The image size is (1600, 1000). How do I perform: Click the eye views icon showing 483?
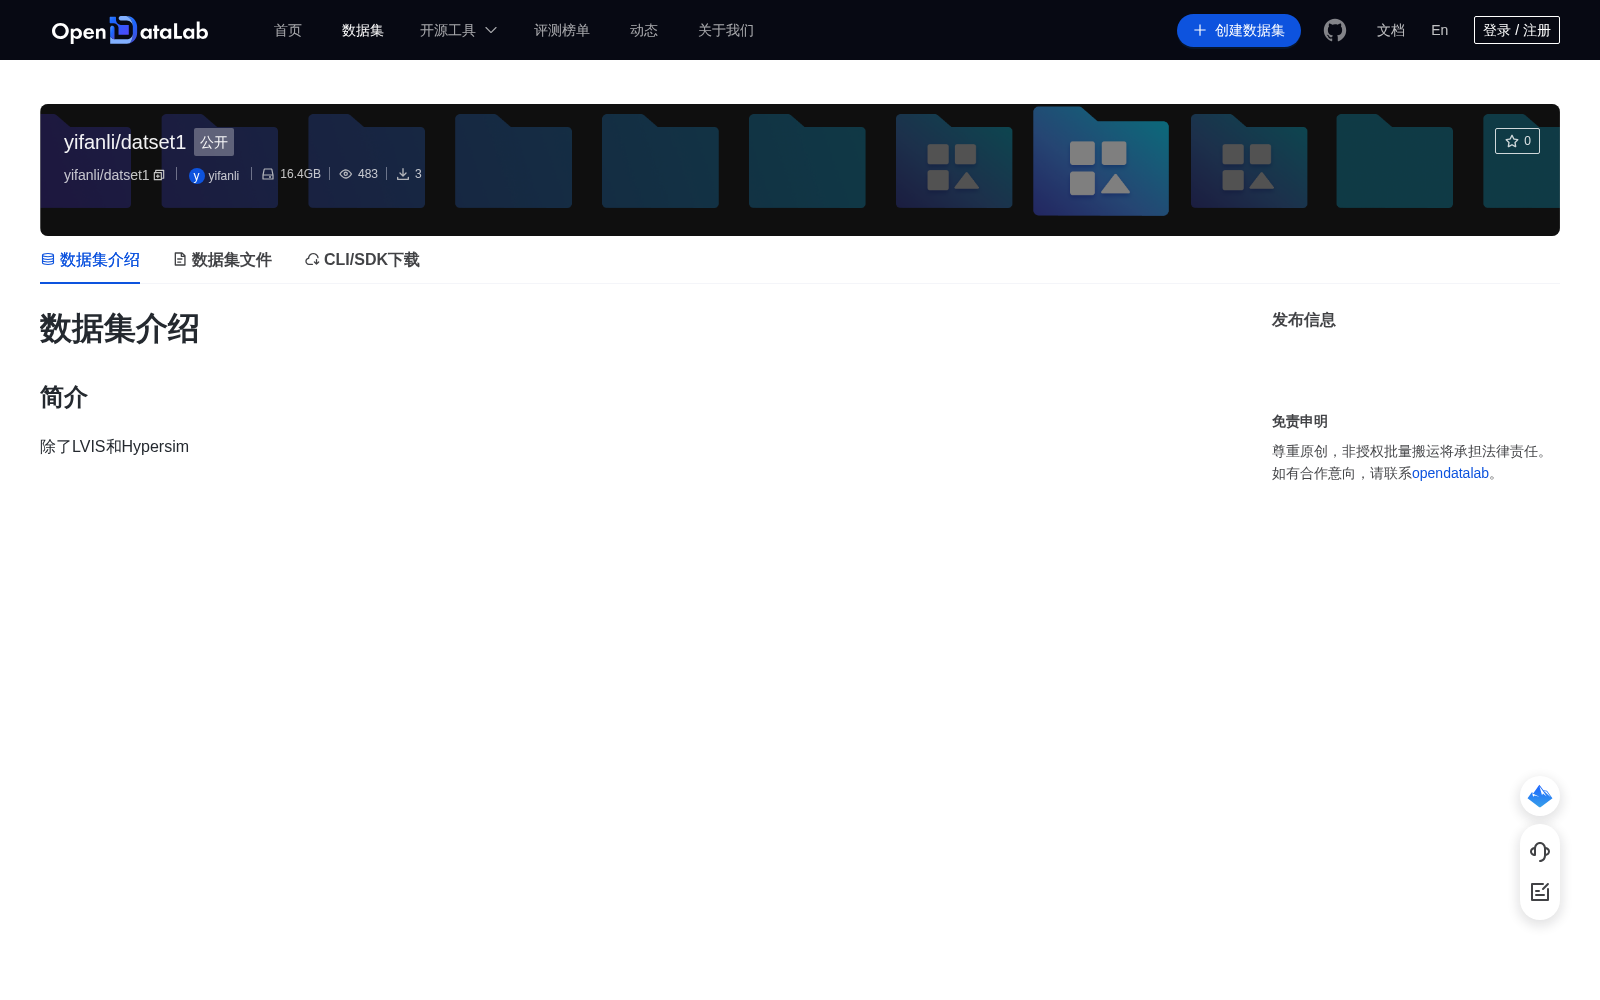tap(346, 174)
